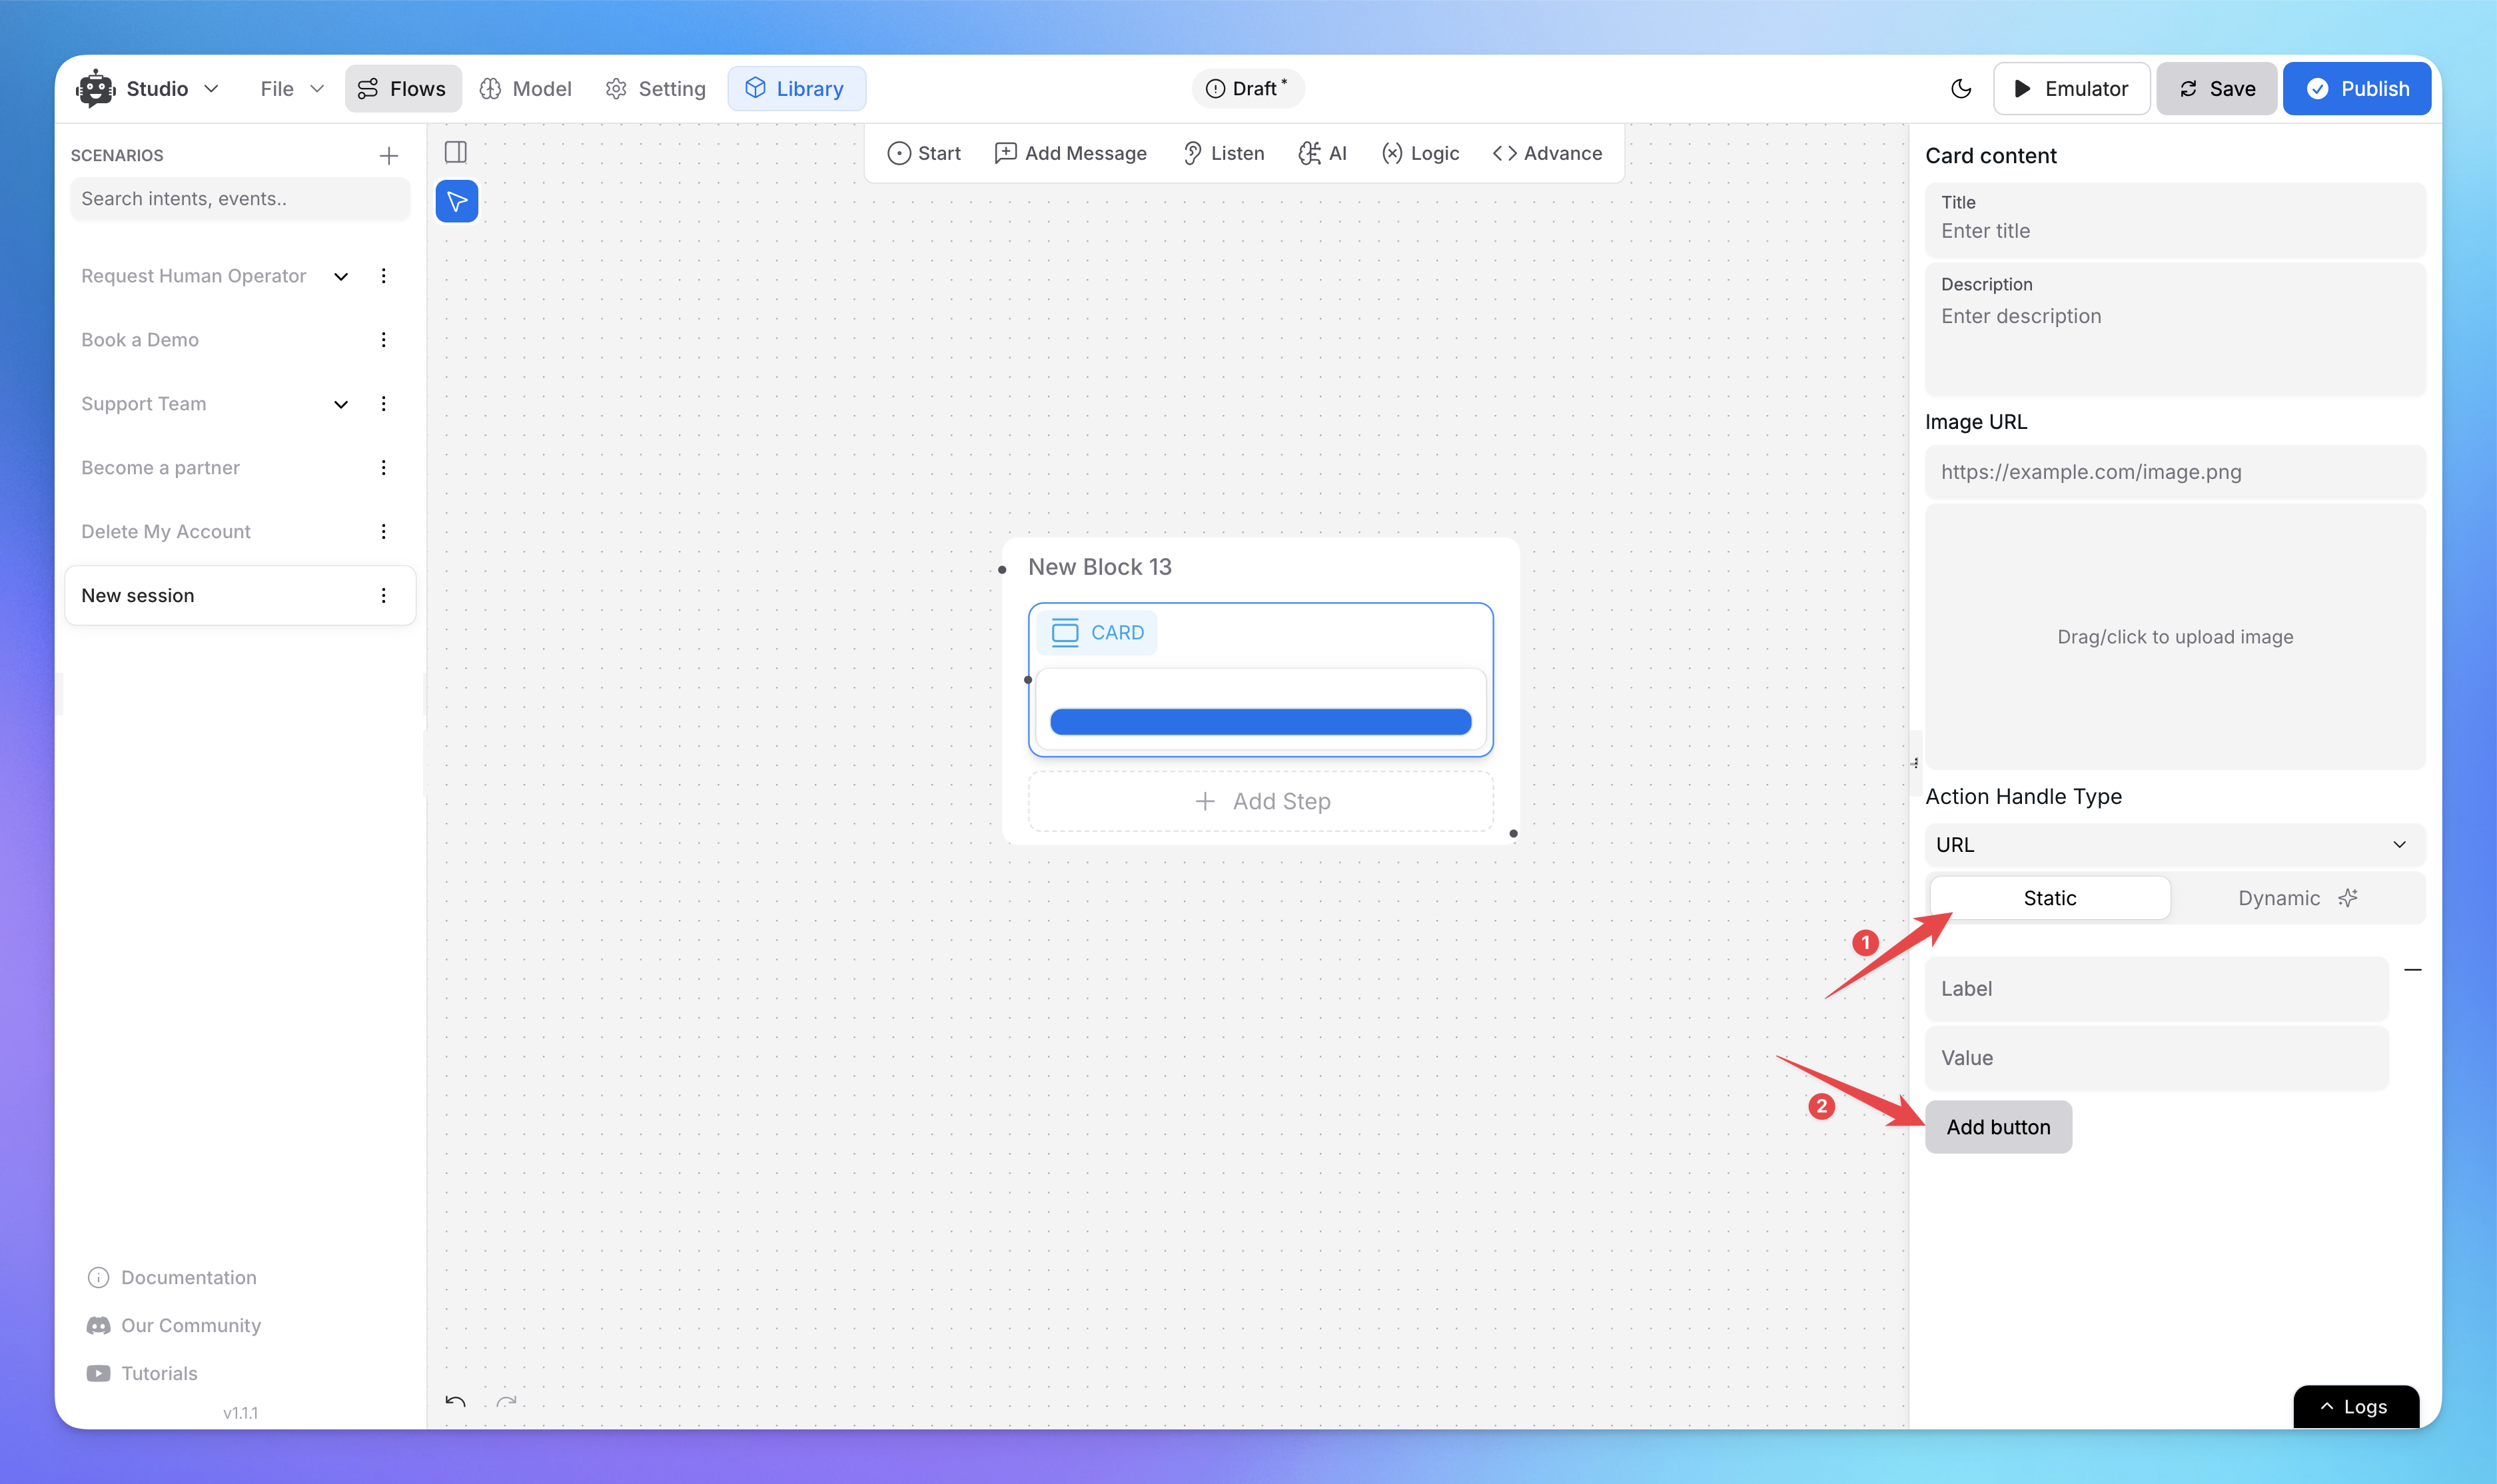
Task: Open the Tutorials link
Action: (142, 1374)
